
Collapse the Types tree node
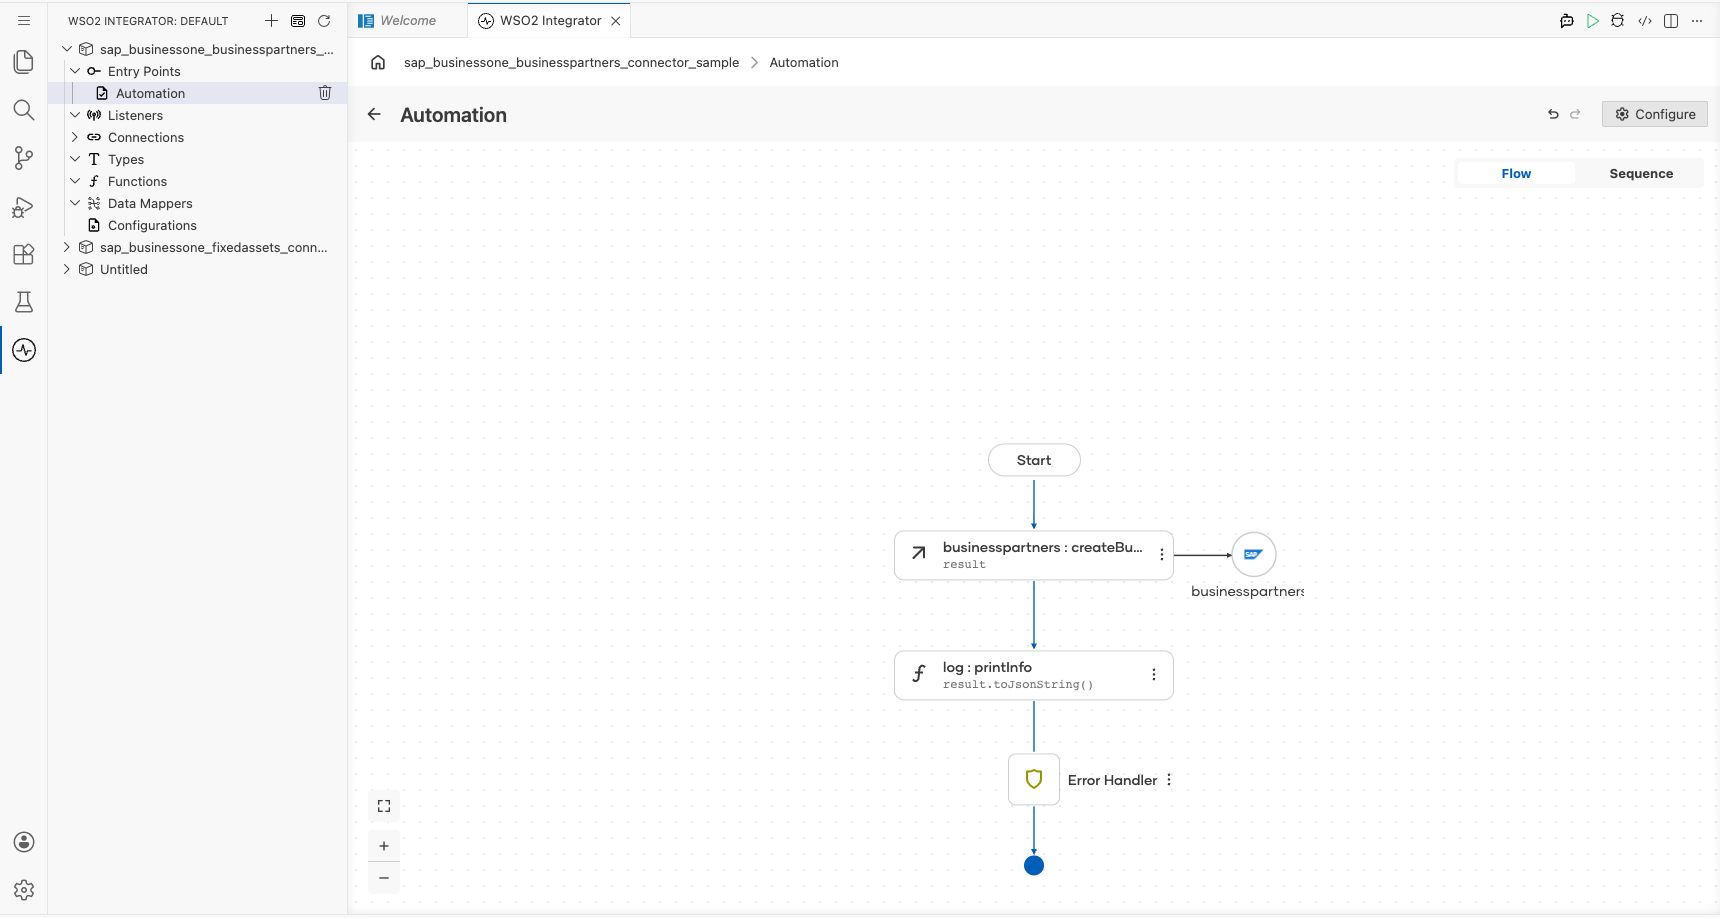[75, 159]
